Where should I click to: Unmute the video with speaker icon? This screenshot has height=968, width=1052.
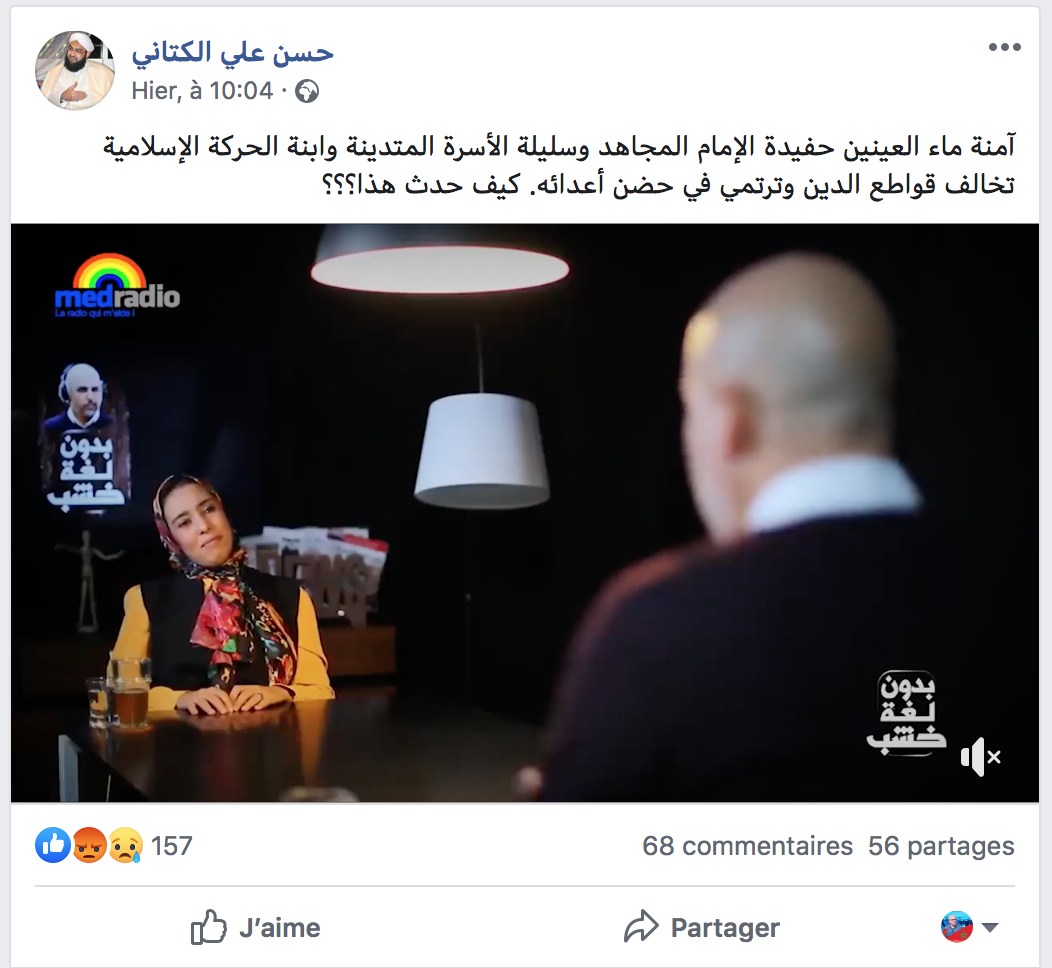(981, 757)
